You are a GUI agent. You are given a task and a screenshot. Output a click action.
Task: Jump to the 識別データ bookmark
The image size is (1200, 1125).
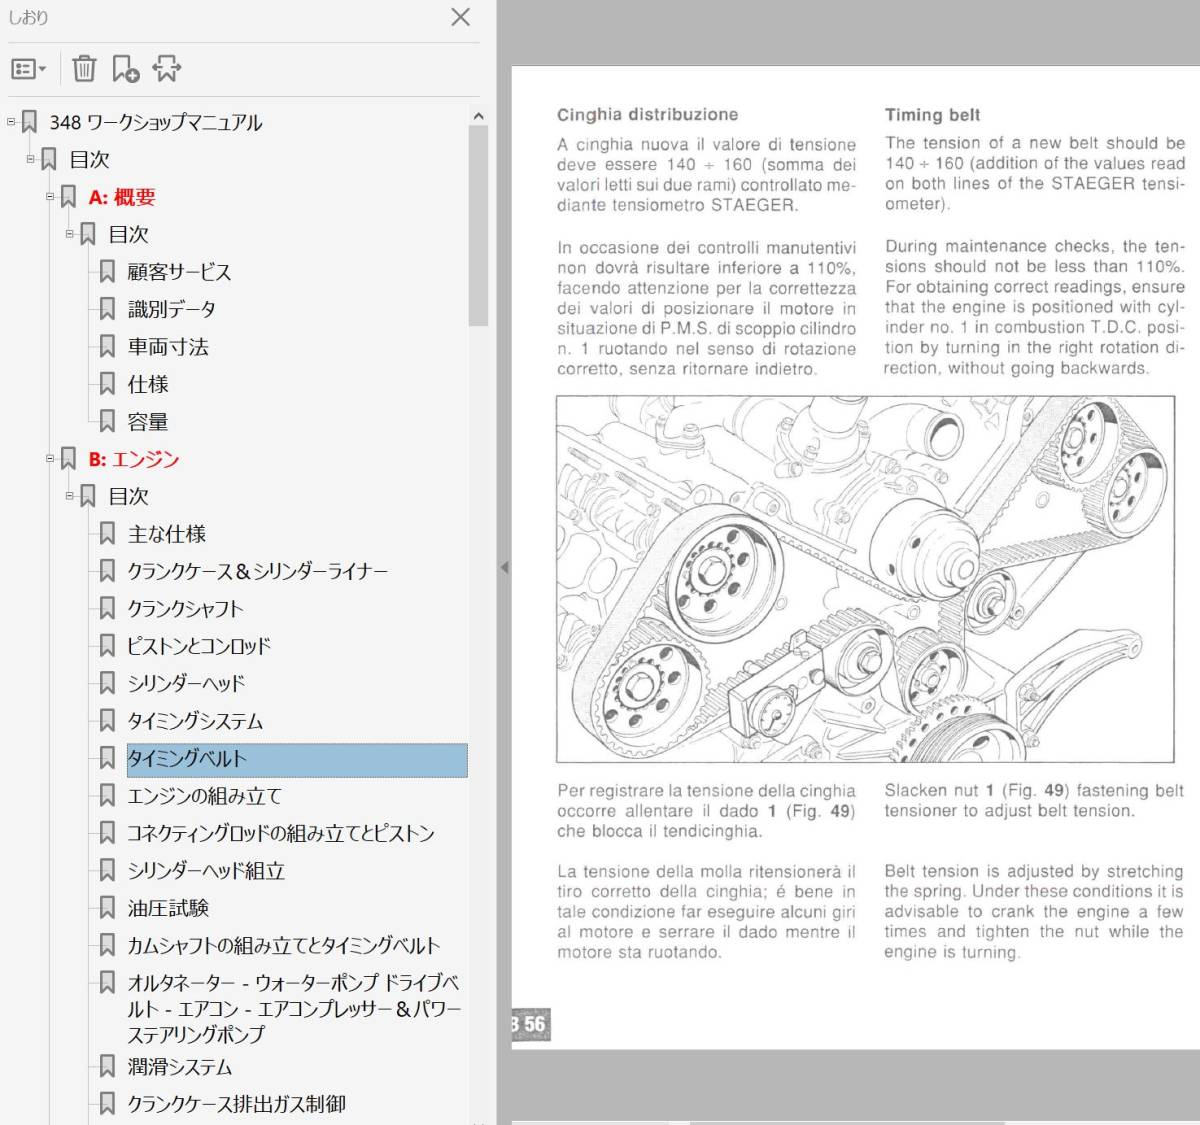point(171,309)
